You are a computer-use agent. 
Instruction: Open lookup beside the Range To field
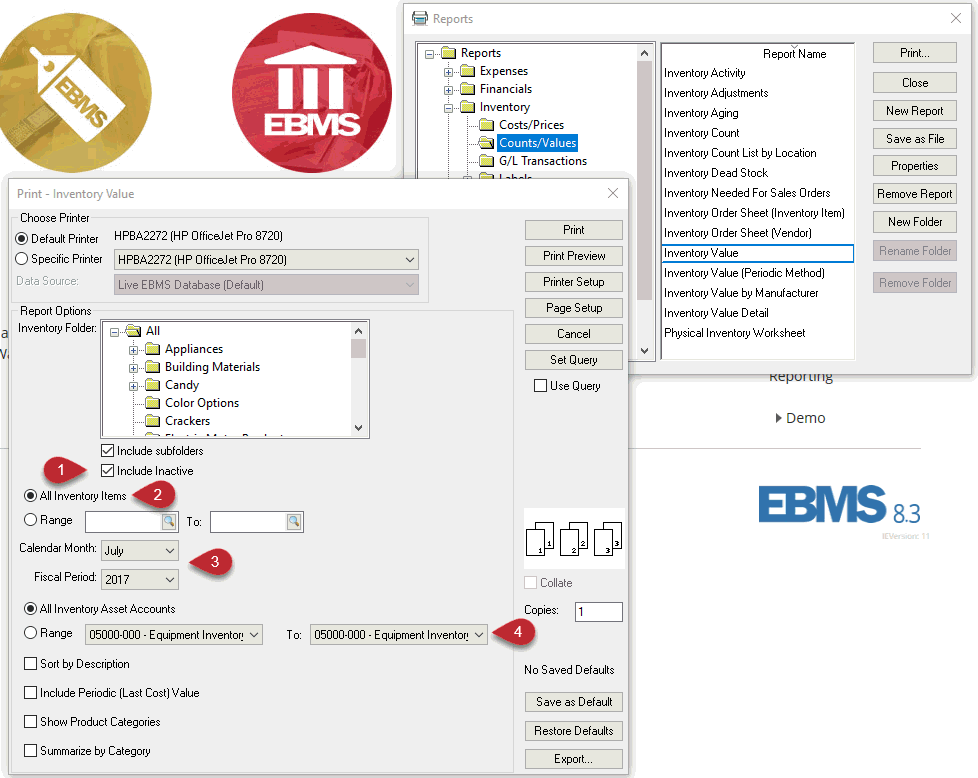(x=294, y=522)
